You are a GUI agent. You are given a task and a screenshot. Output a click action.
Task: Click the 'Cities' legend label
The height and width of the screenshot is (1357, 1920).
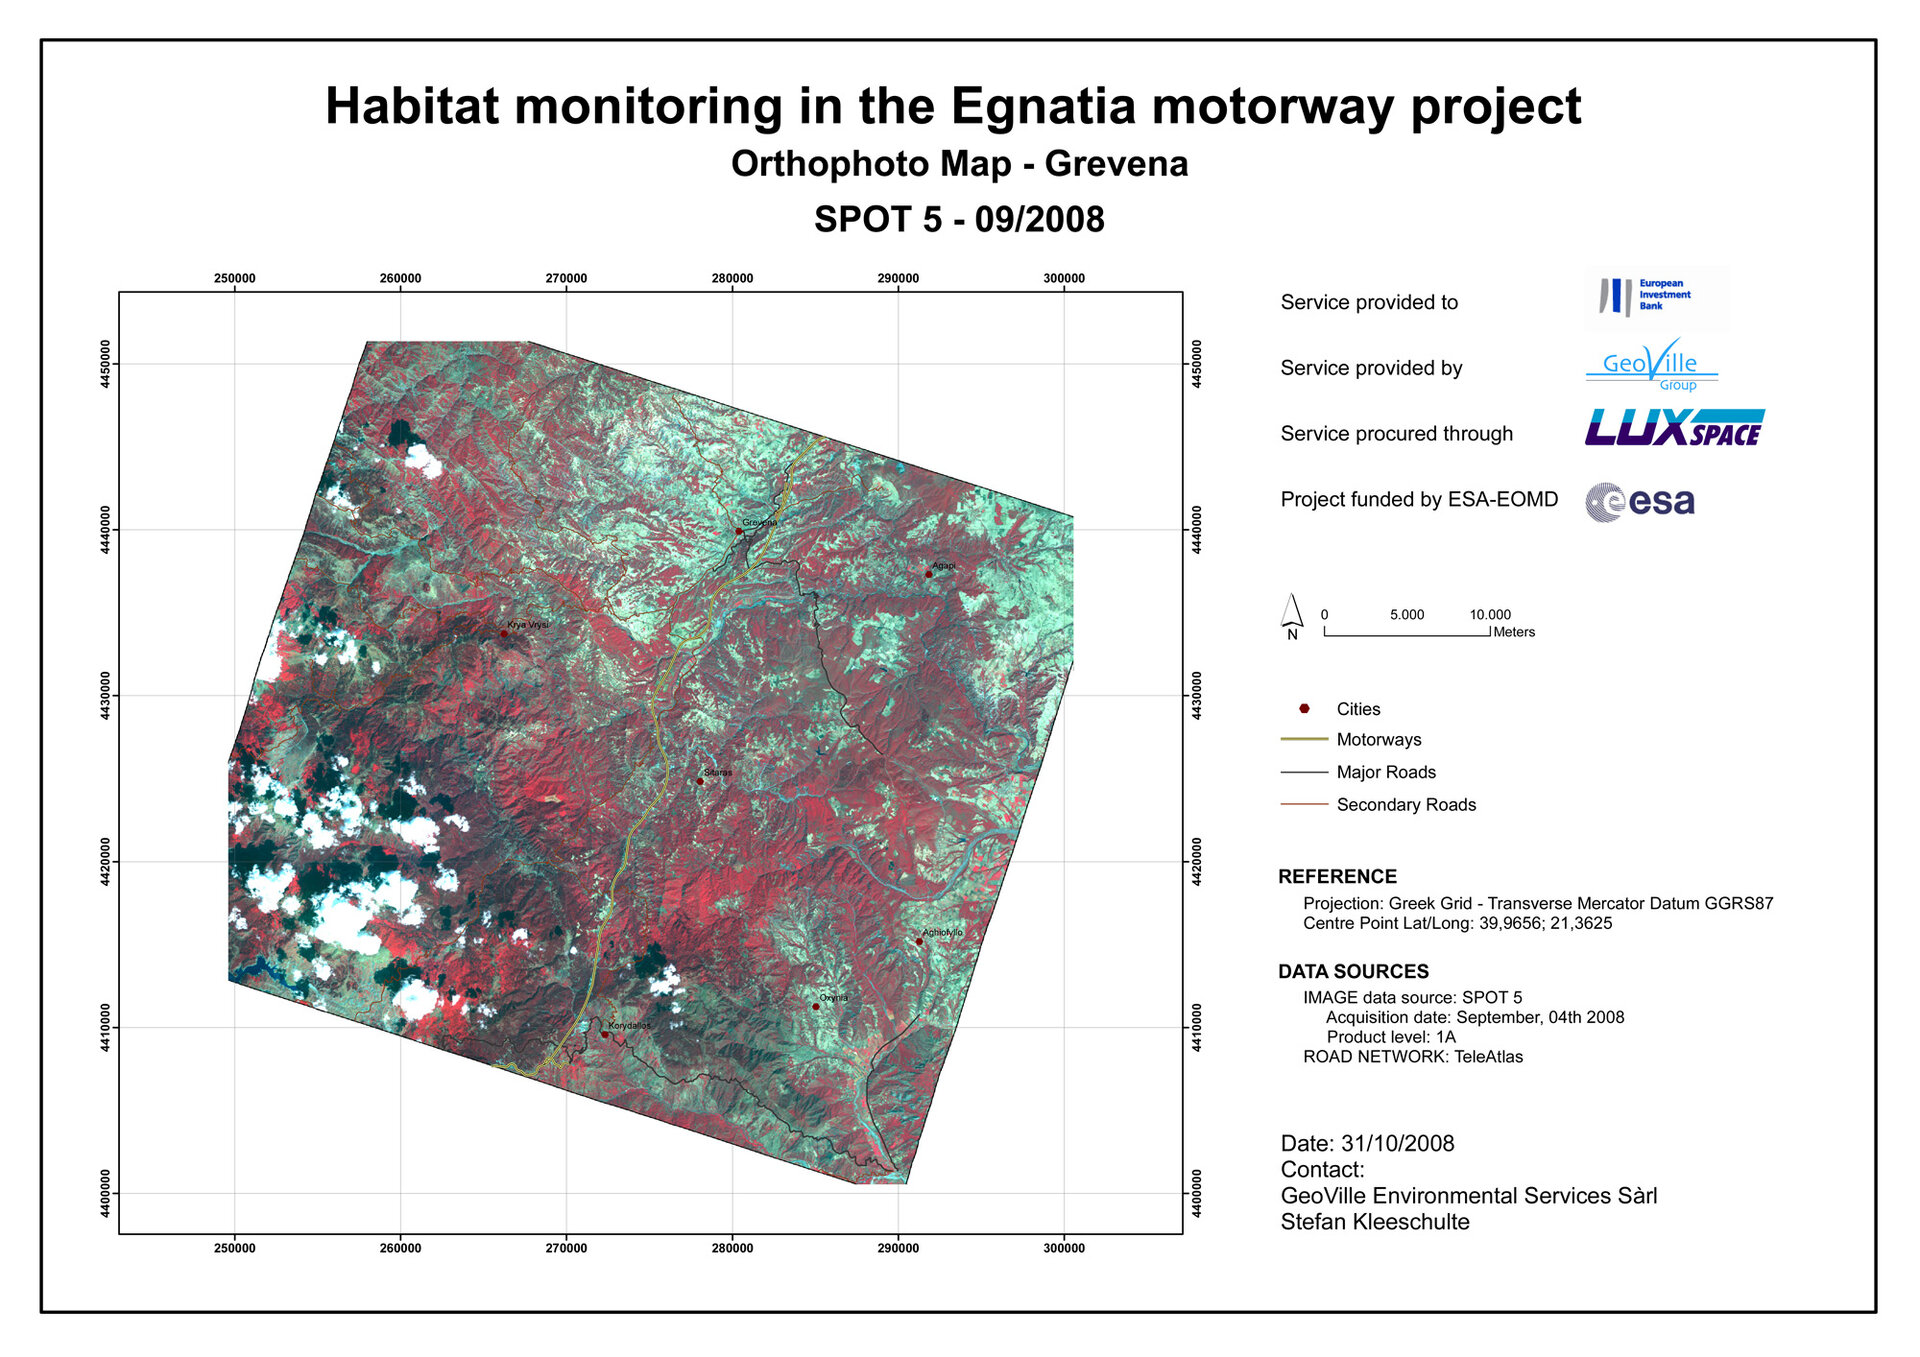pyautogui.click(x=1358, y=709)
